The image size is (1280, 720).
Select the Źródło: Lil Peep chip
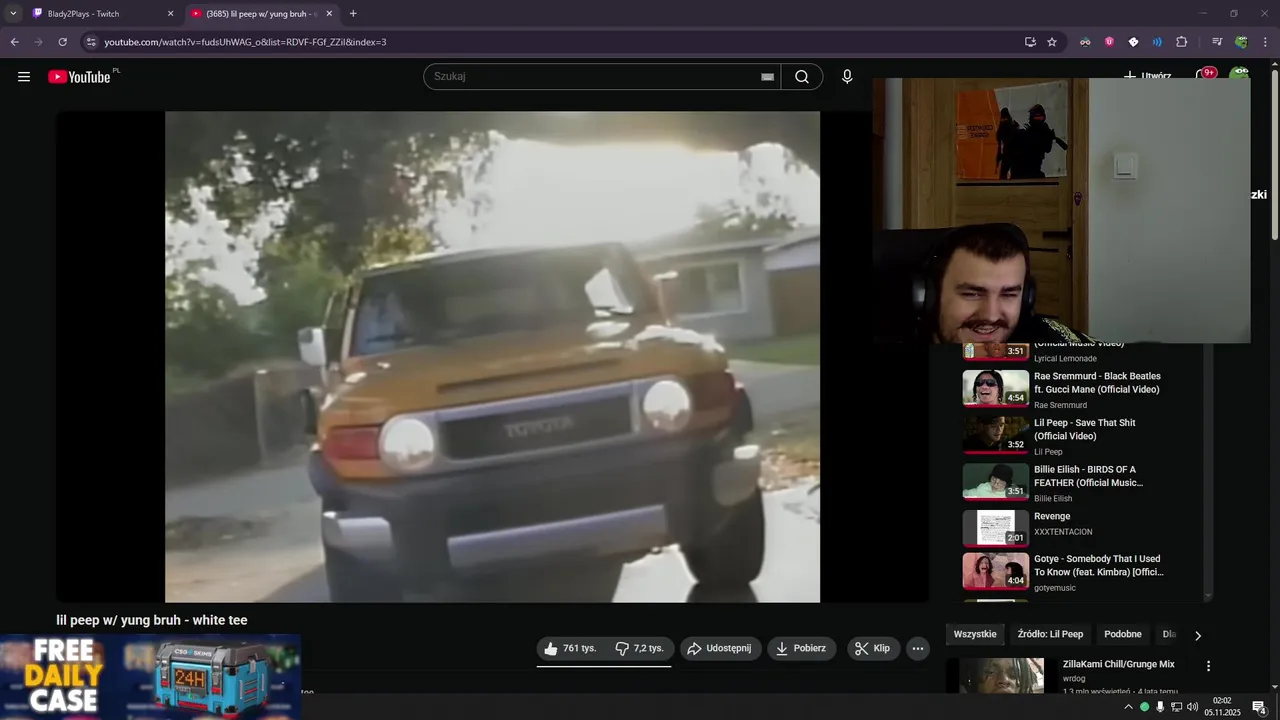(1050, 634)
